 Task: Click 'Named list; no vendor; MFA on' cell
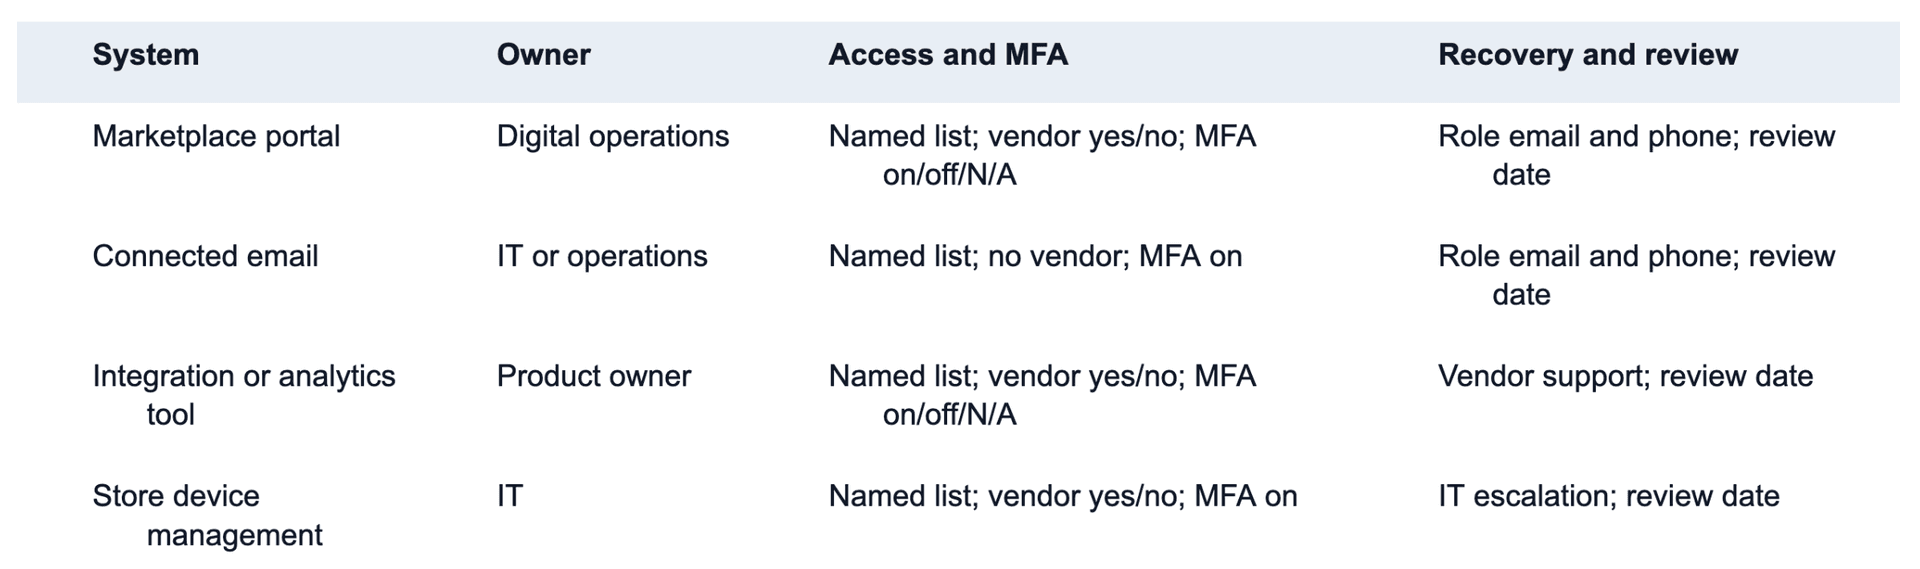[1035, 256]
